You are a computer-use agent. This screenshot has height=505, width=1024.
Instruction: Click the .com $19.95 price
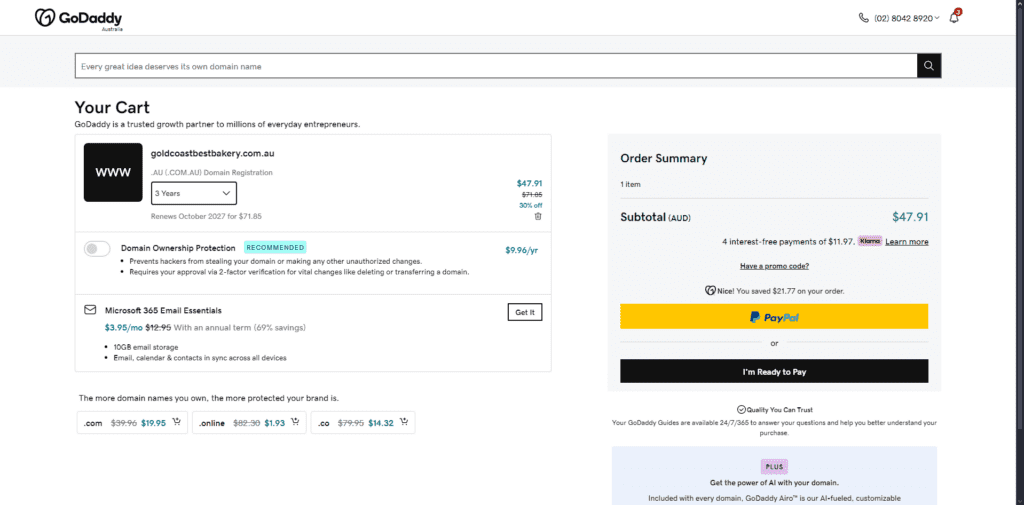(153, 423)
